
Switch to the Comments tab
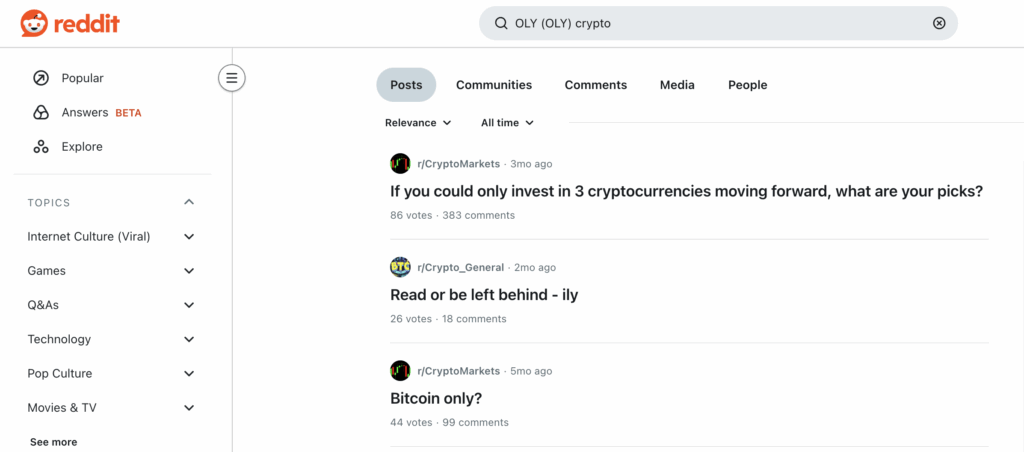(595, 85)
